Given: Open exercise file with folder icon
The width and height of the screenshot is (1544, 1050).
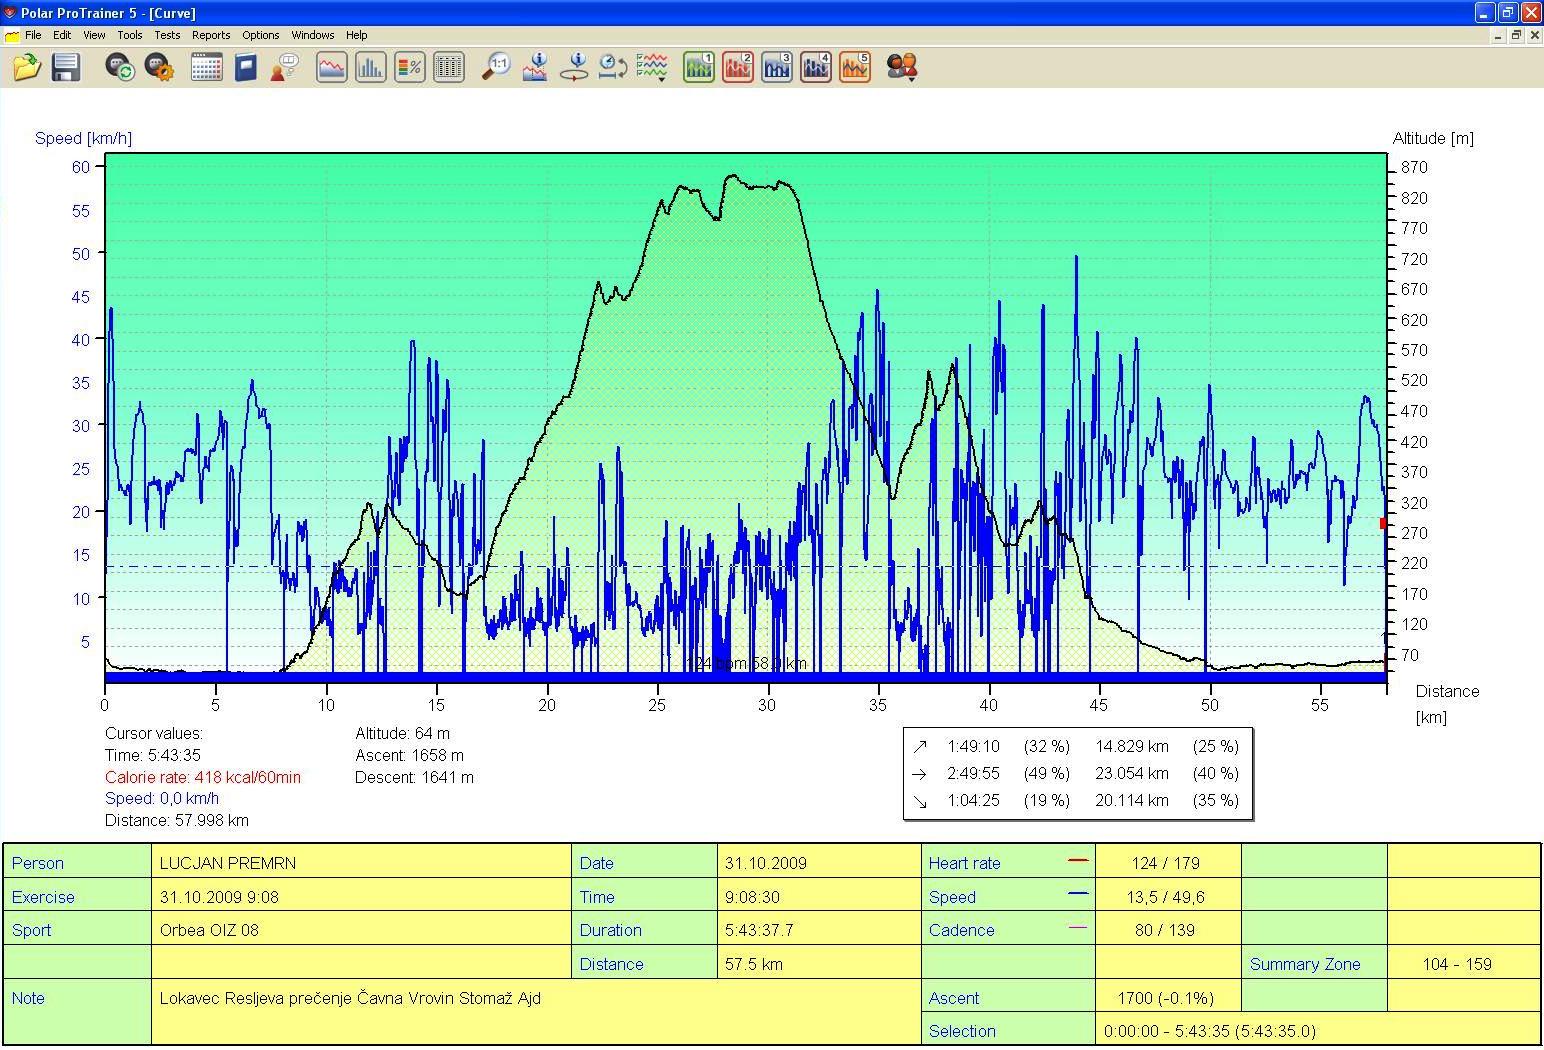Looking at the screenshot, I should (27, 67).
